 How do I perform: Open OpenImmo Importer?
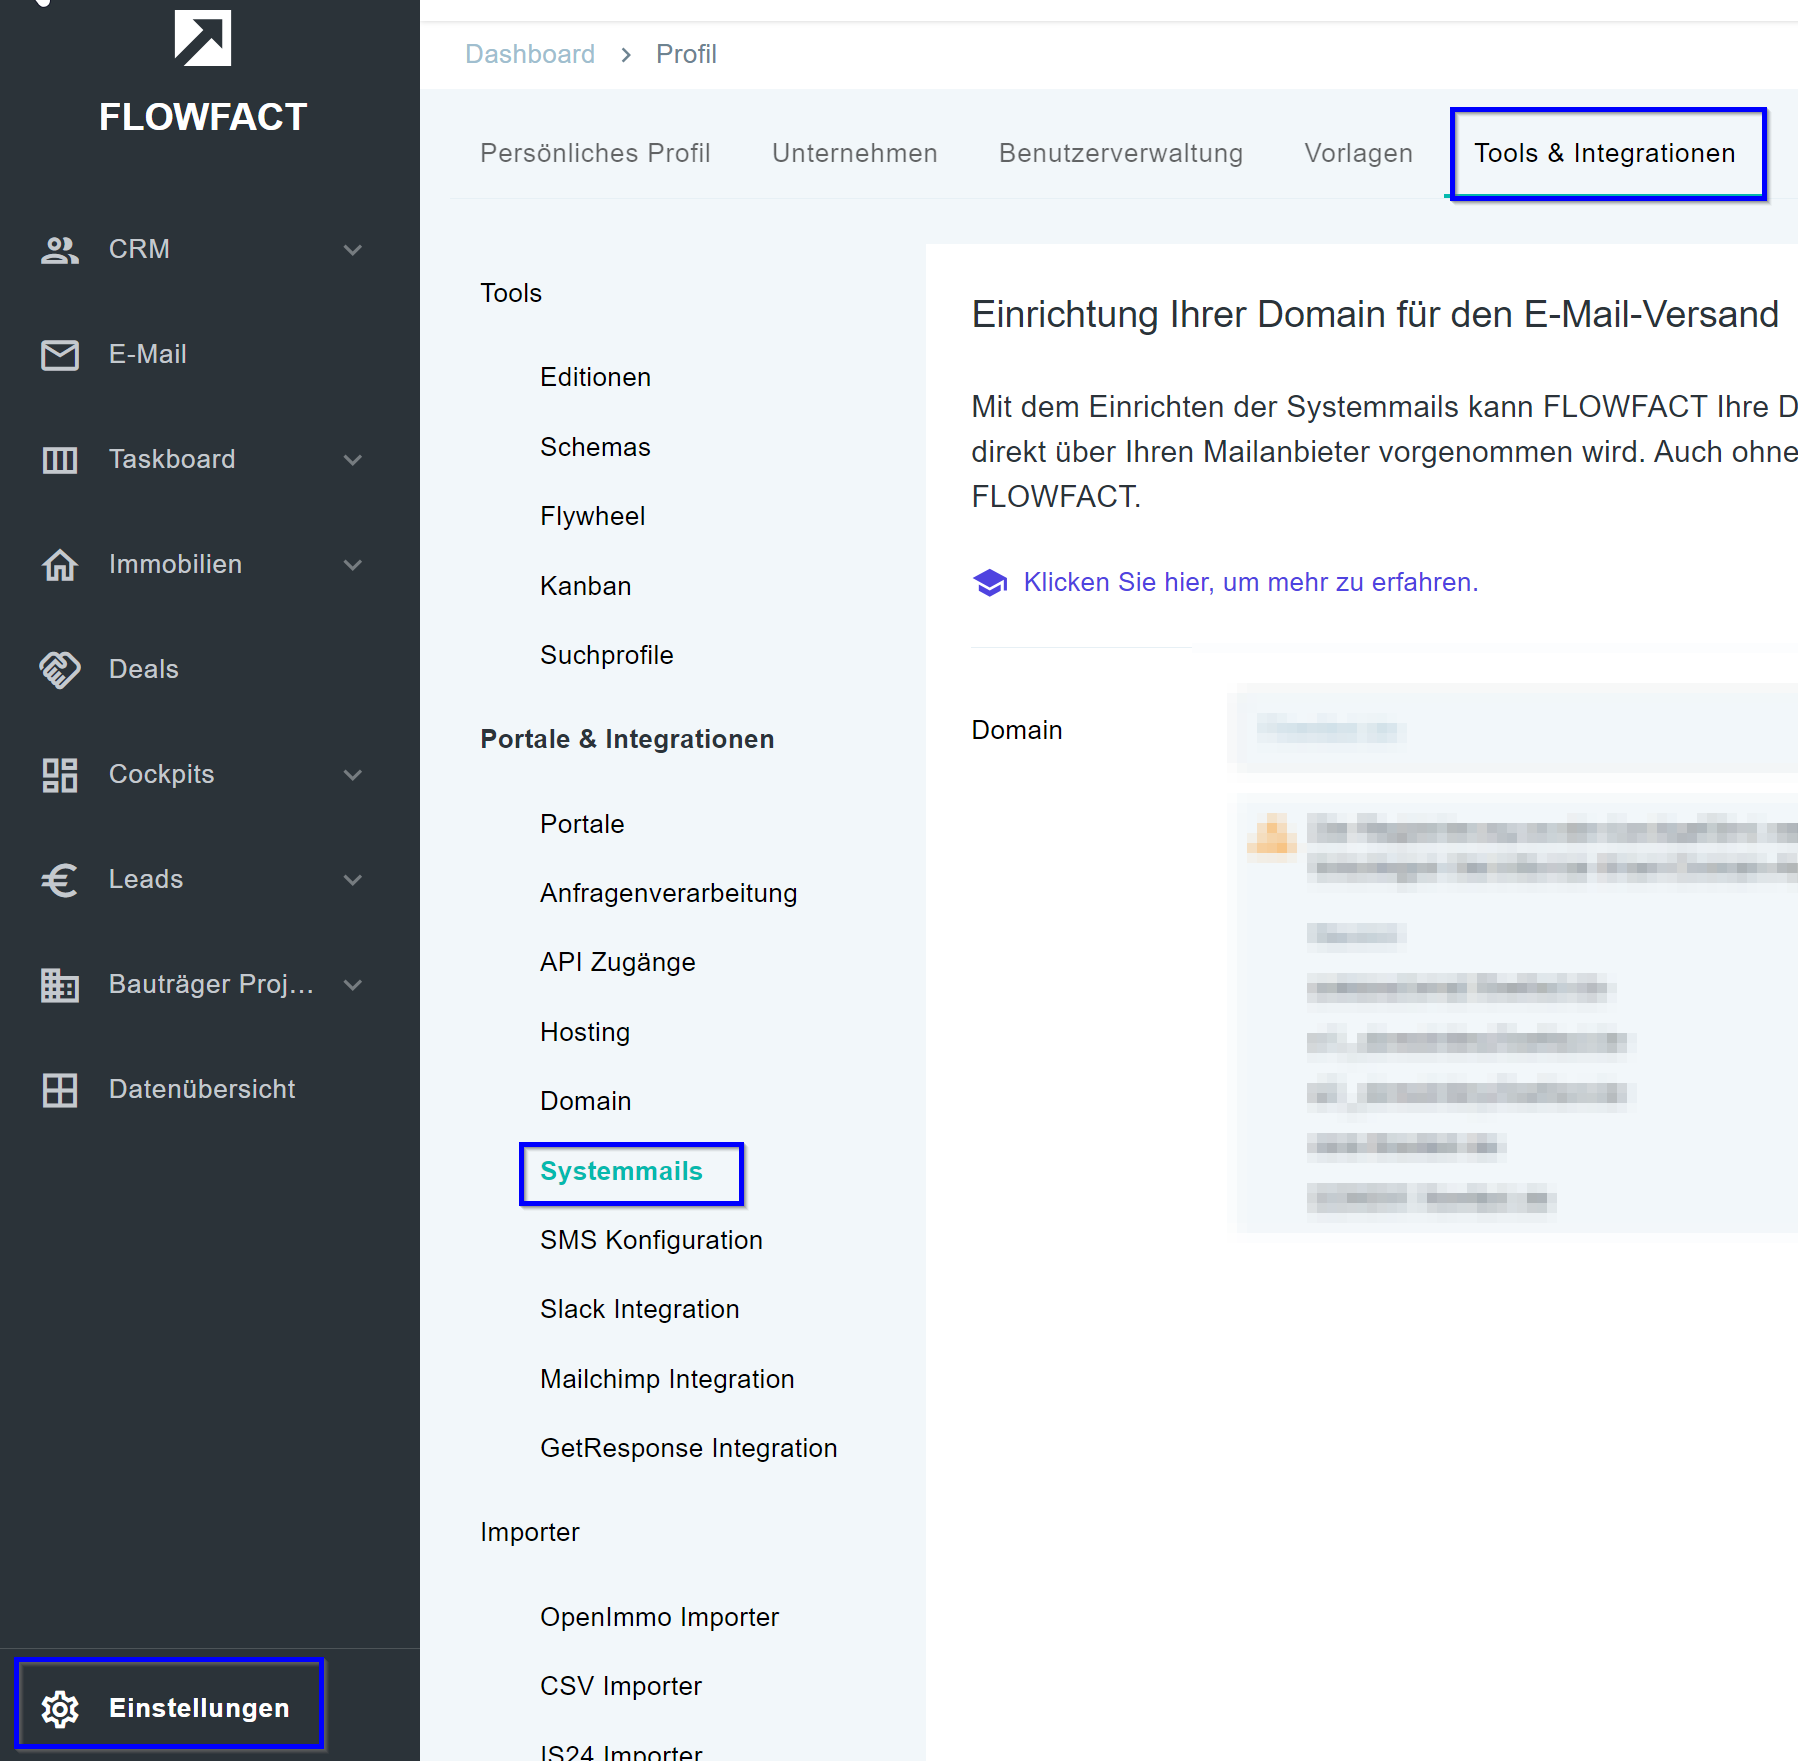(x=659, y=1617)
